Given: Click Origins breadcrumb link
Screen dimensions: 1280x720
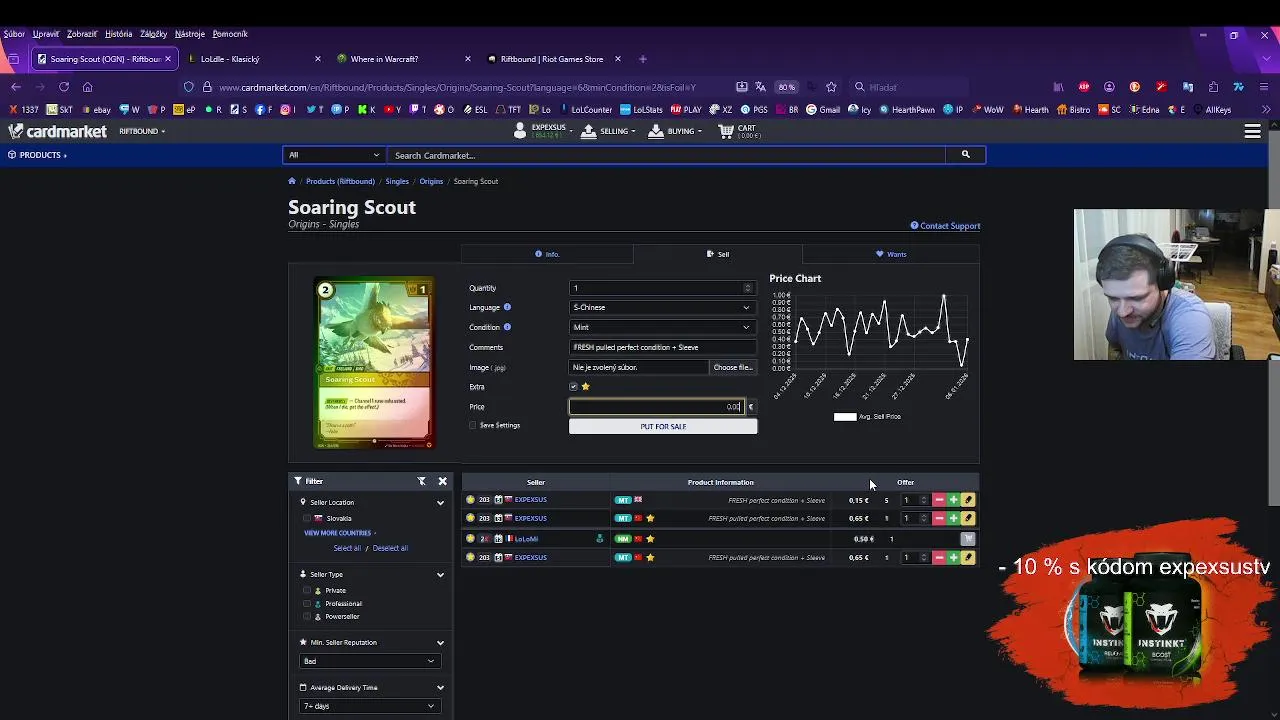Looking at the screenshot, I should [x=431, y=181].
